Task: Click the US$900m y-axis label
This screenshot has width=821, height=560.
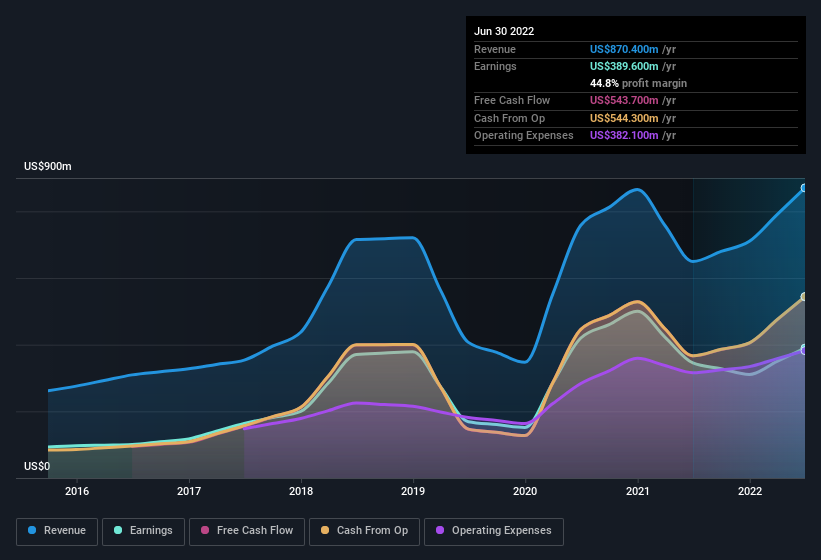Action: pyautogui.click(x=48, y=166)
